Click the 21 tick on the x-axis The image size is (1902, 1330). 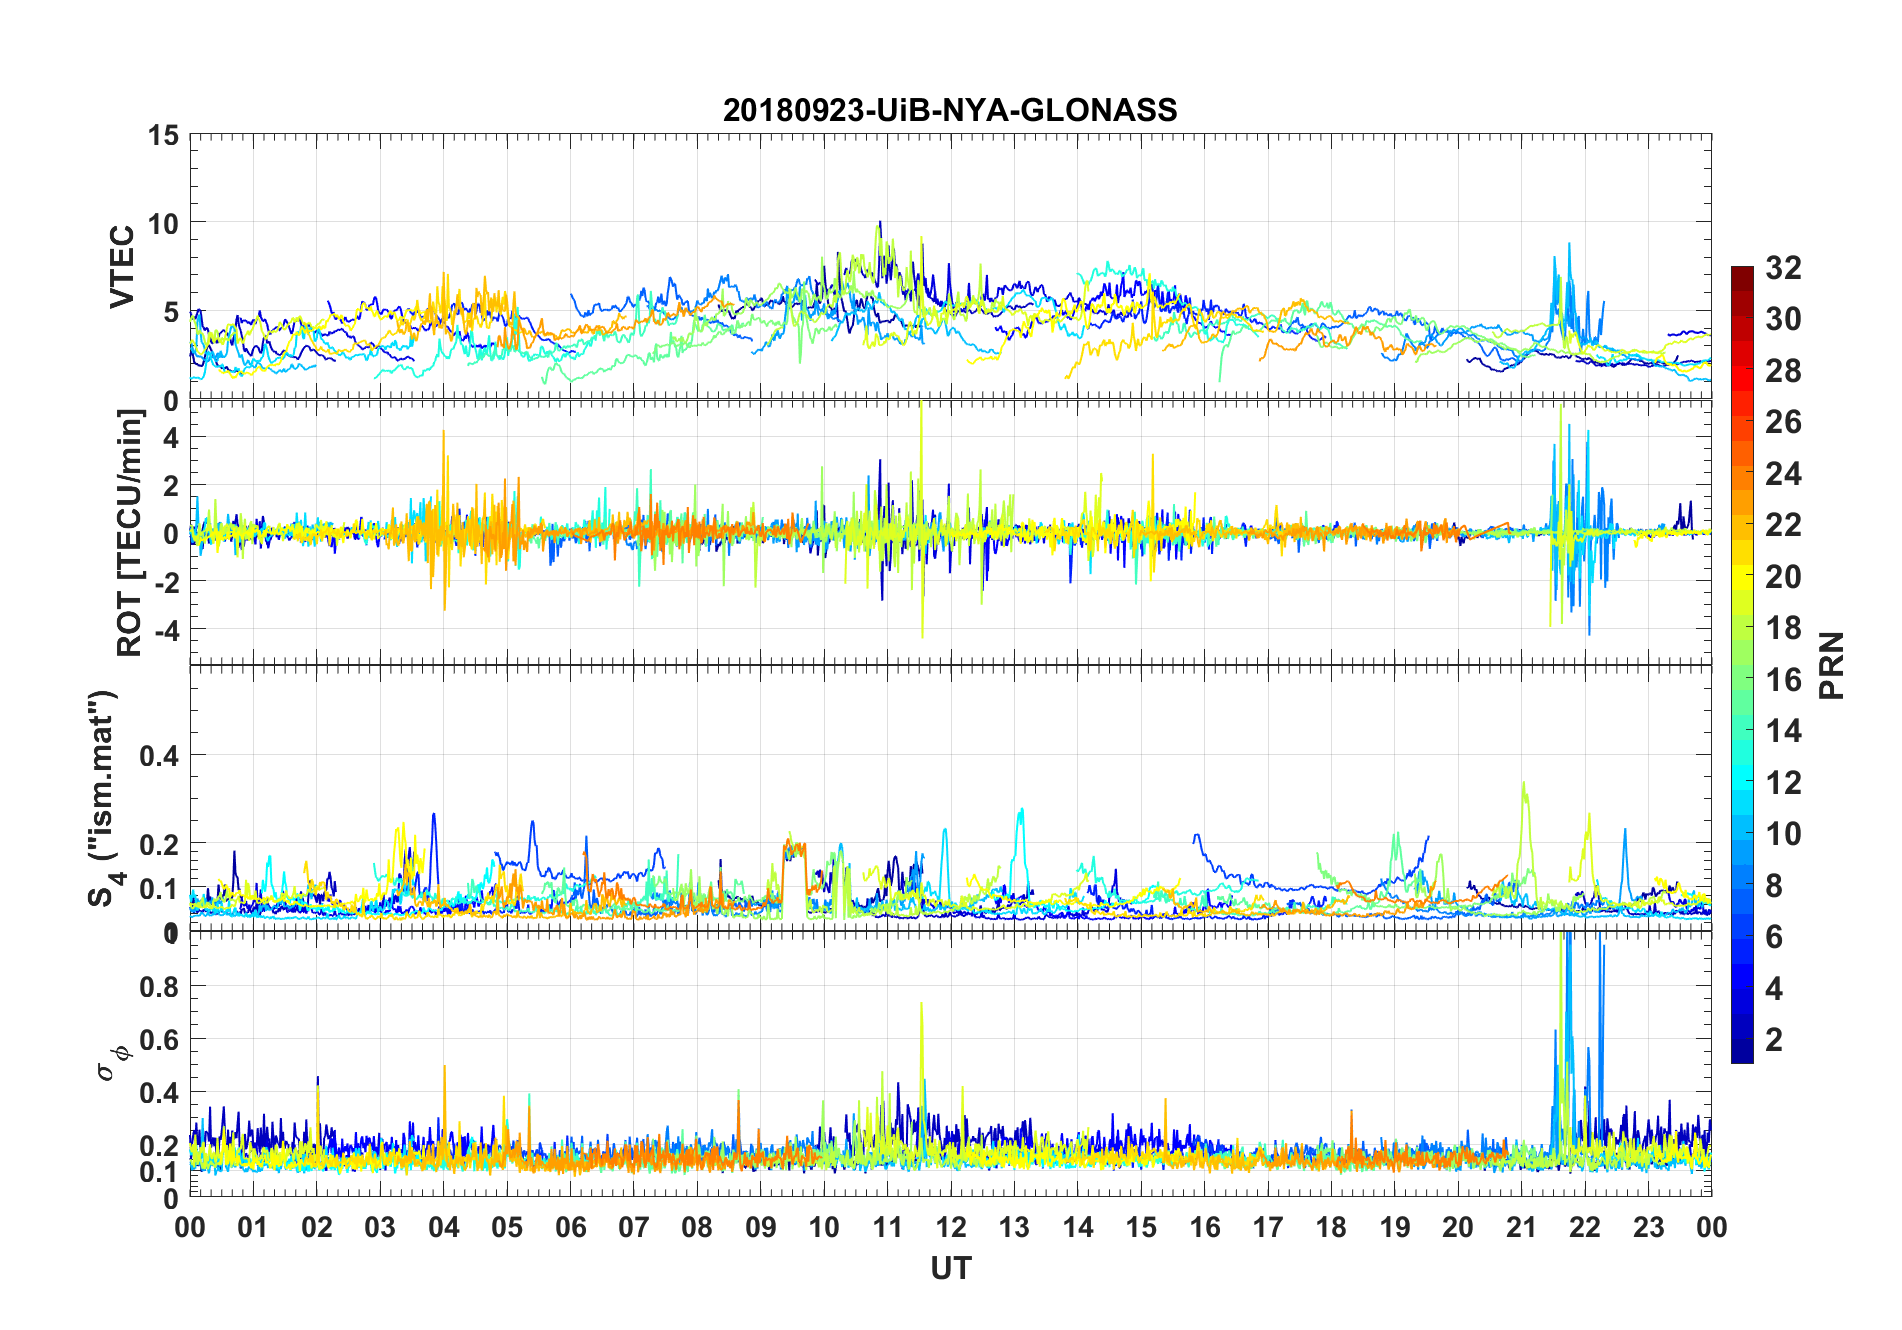1521,1227
